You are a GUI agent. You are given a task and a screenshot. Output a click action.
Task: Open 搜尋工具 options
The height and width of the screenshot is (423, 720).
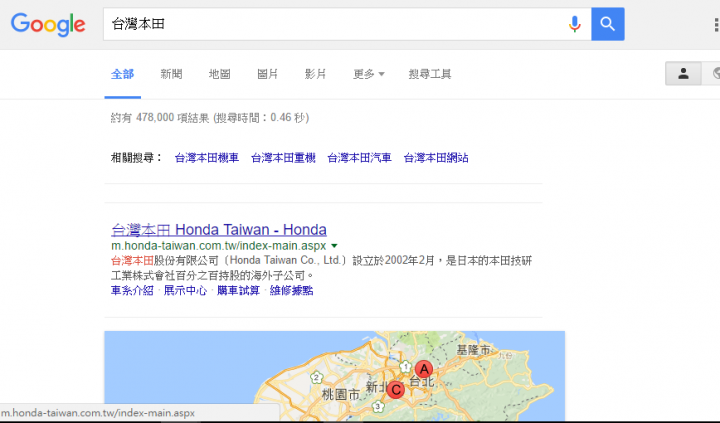[430, 74]
